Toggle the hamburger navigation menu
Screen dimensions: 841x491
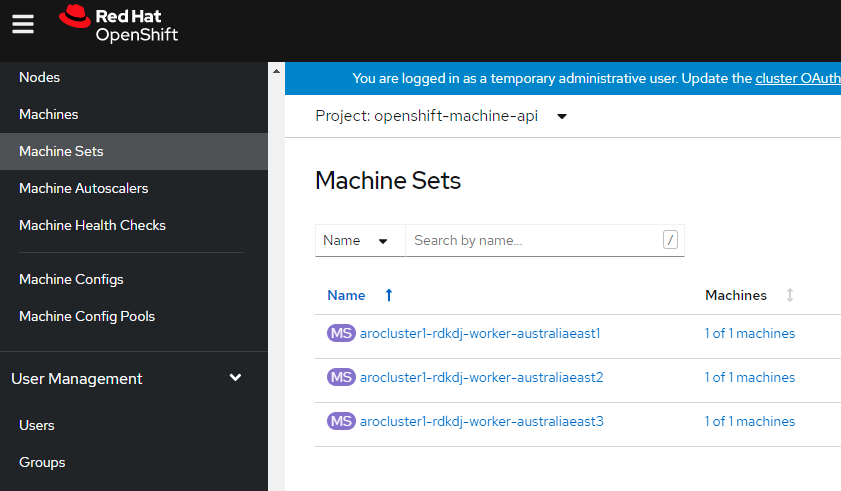click(x=23, y=24)
